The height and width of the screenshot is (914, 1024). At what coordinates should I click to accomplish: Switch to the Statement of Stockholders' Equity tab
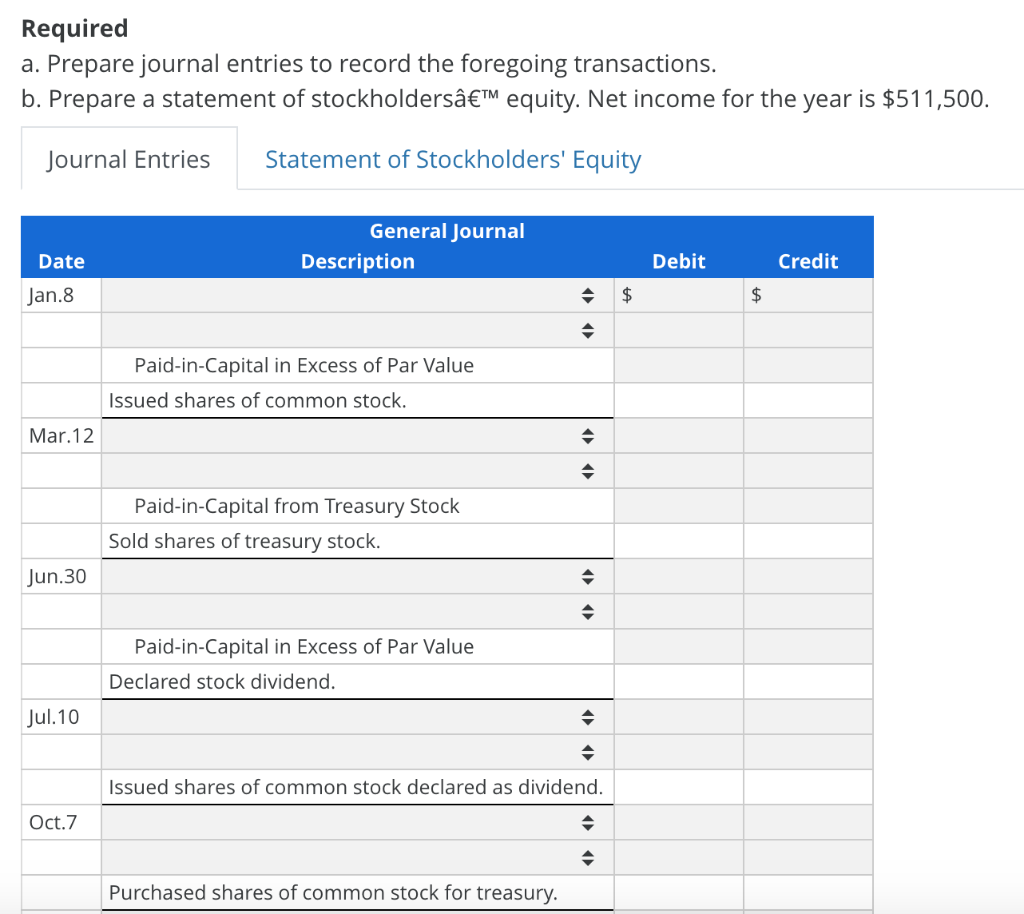[452, 159]
